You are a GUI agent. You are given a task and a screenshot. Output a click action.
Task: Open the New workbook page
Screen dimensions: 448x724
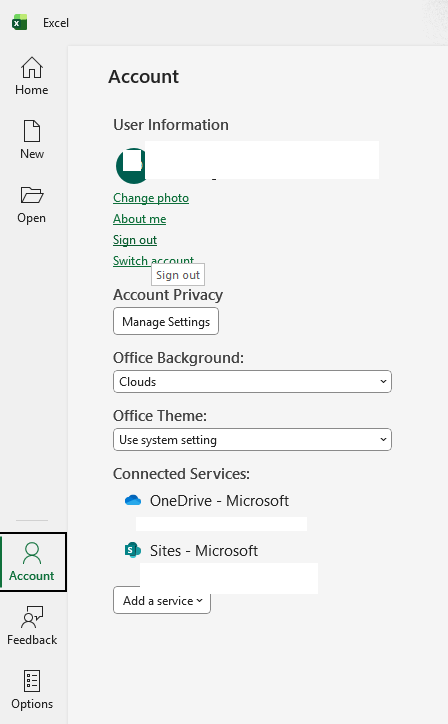pyautogui.click(x=31, y=140)
